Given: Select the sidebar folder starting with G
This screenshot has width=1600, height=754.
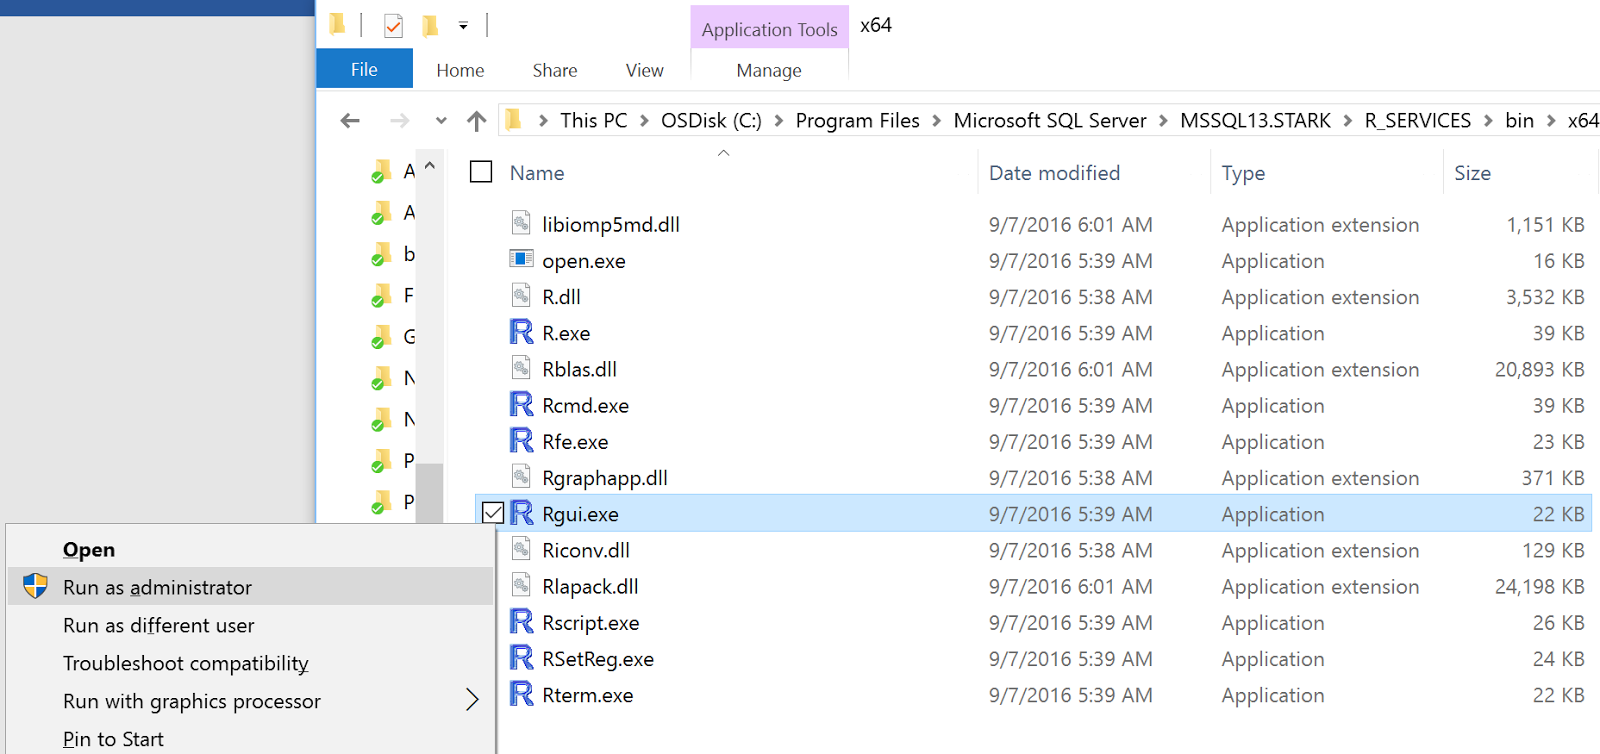Looking at the screenshot, I should point(394,337).
